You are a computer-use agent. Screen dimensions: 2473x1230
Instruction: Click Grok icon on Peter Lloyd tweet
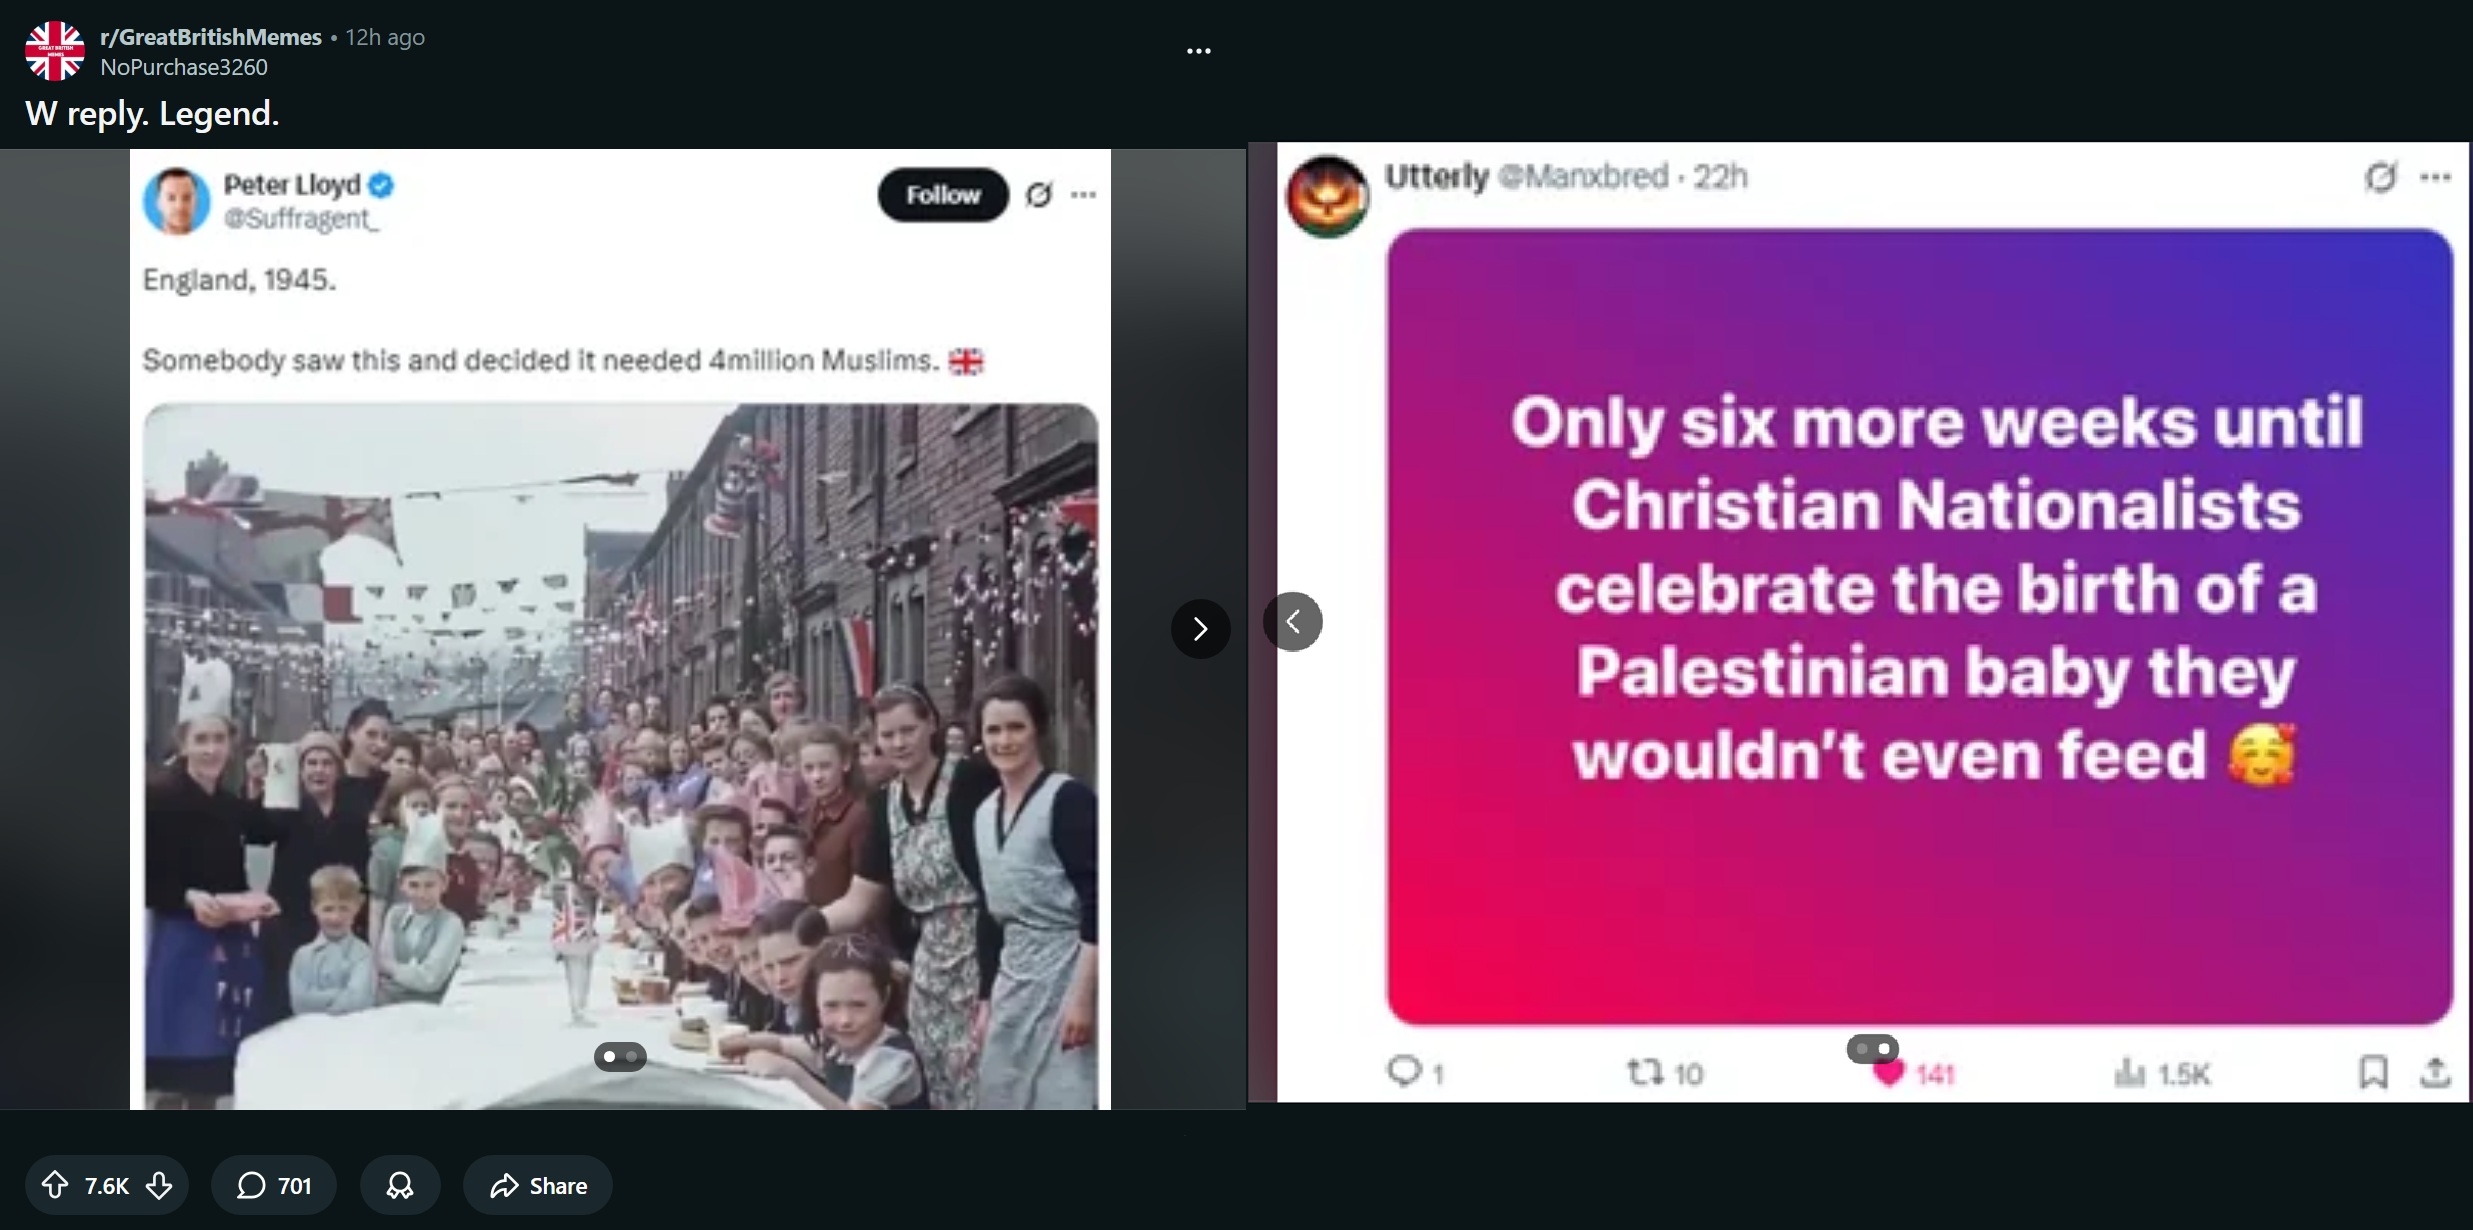point(1039,194)
